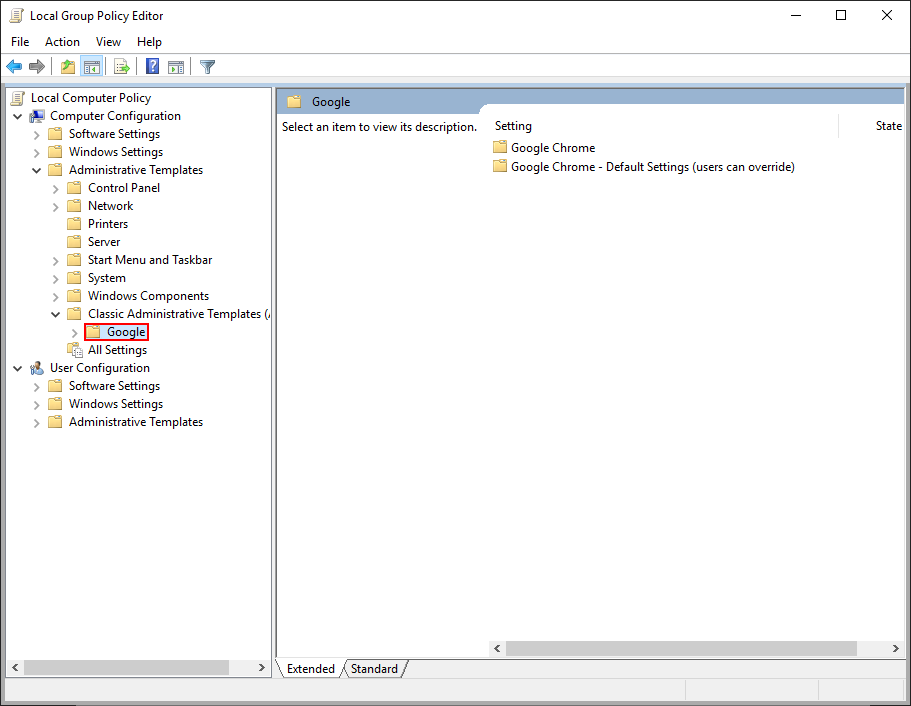
Task: Collapse the User Configuration node
Action: (18, 368)
